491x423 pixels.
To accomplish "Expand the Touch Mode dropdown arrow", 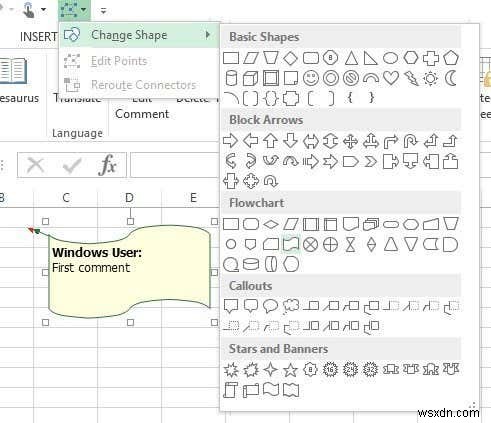I will [43, 10].
